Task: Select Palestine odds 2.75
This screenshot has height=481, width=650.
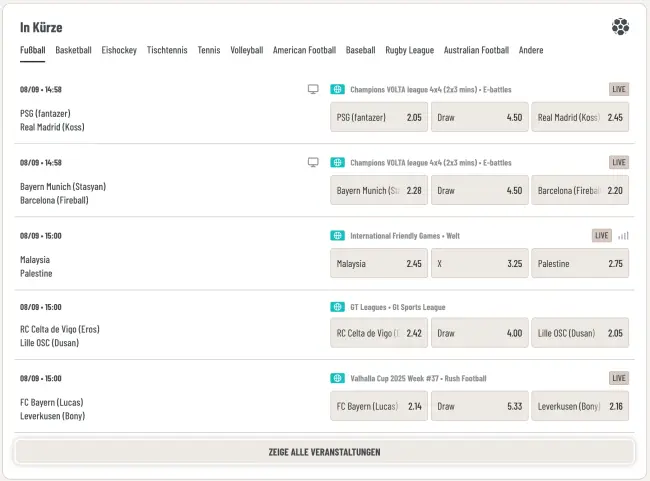Action: coord(580,264)
